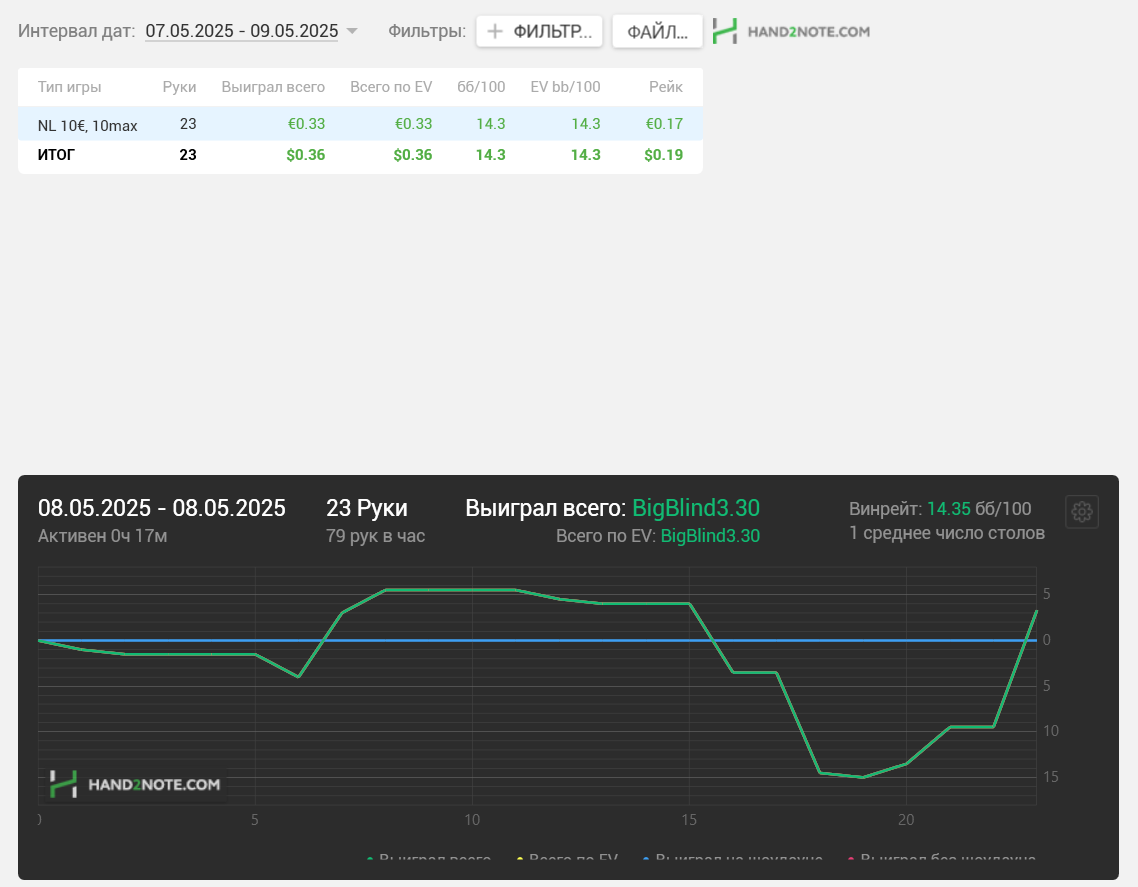This screenshot has width=1138, height=887.
Task: Click бб/100 value 14.3 in ИТОГ row
Action: pyautogui.click(x=491, y=155)
